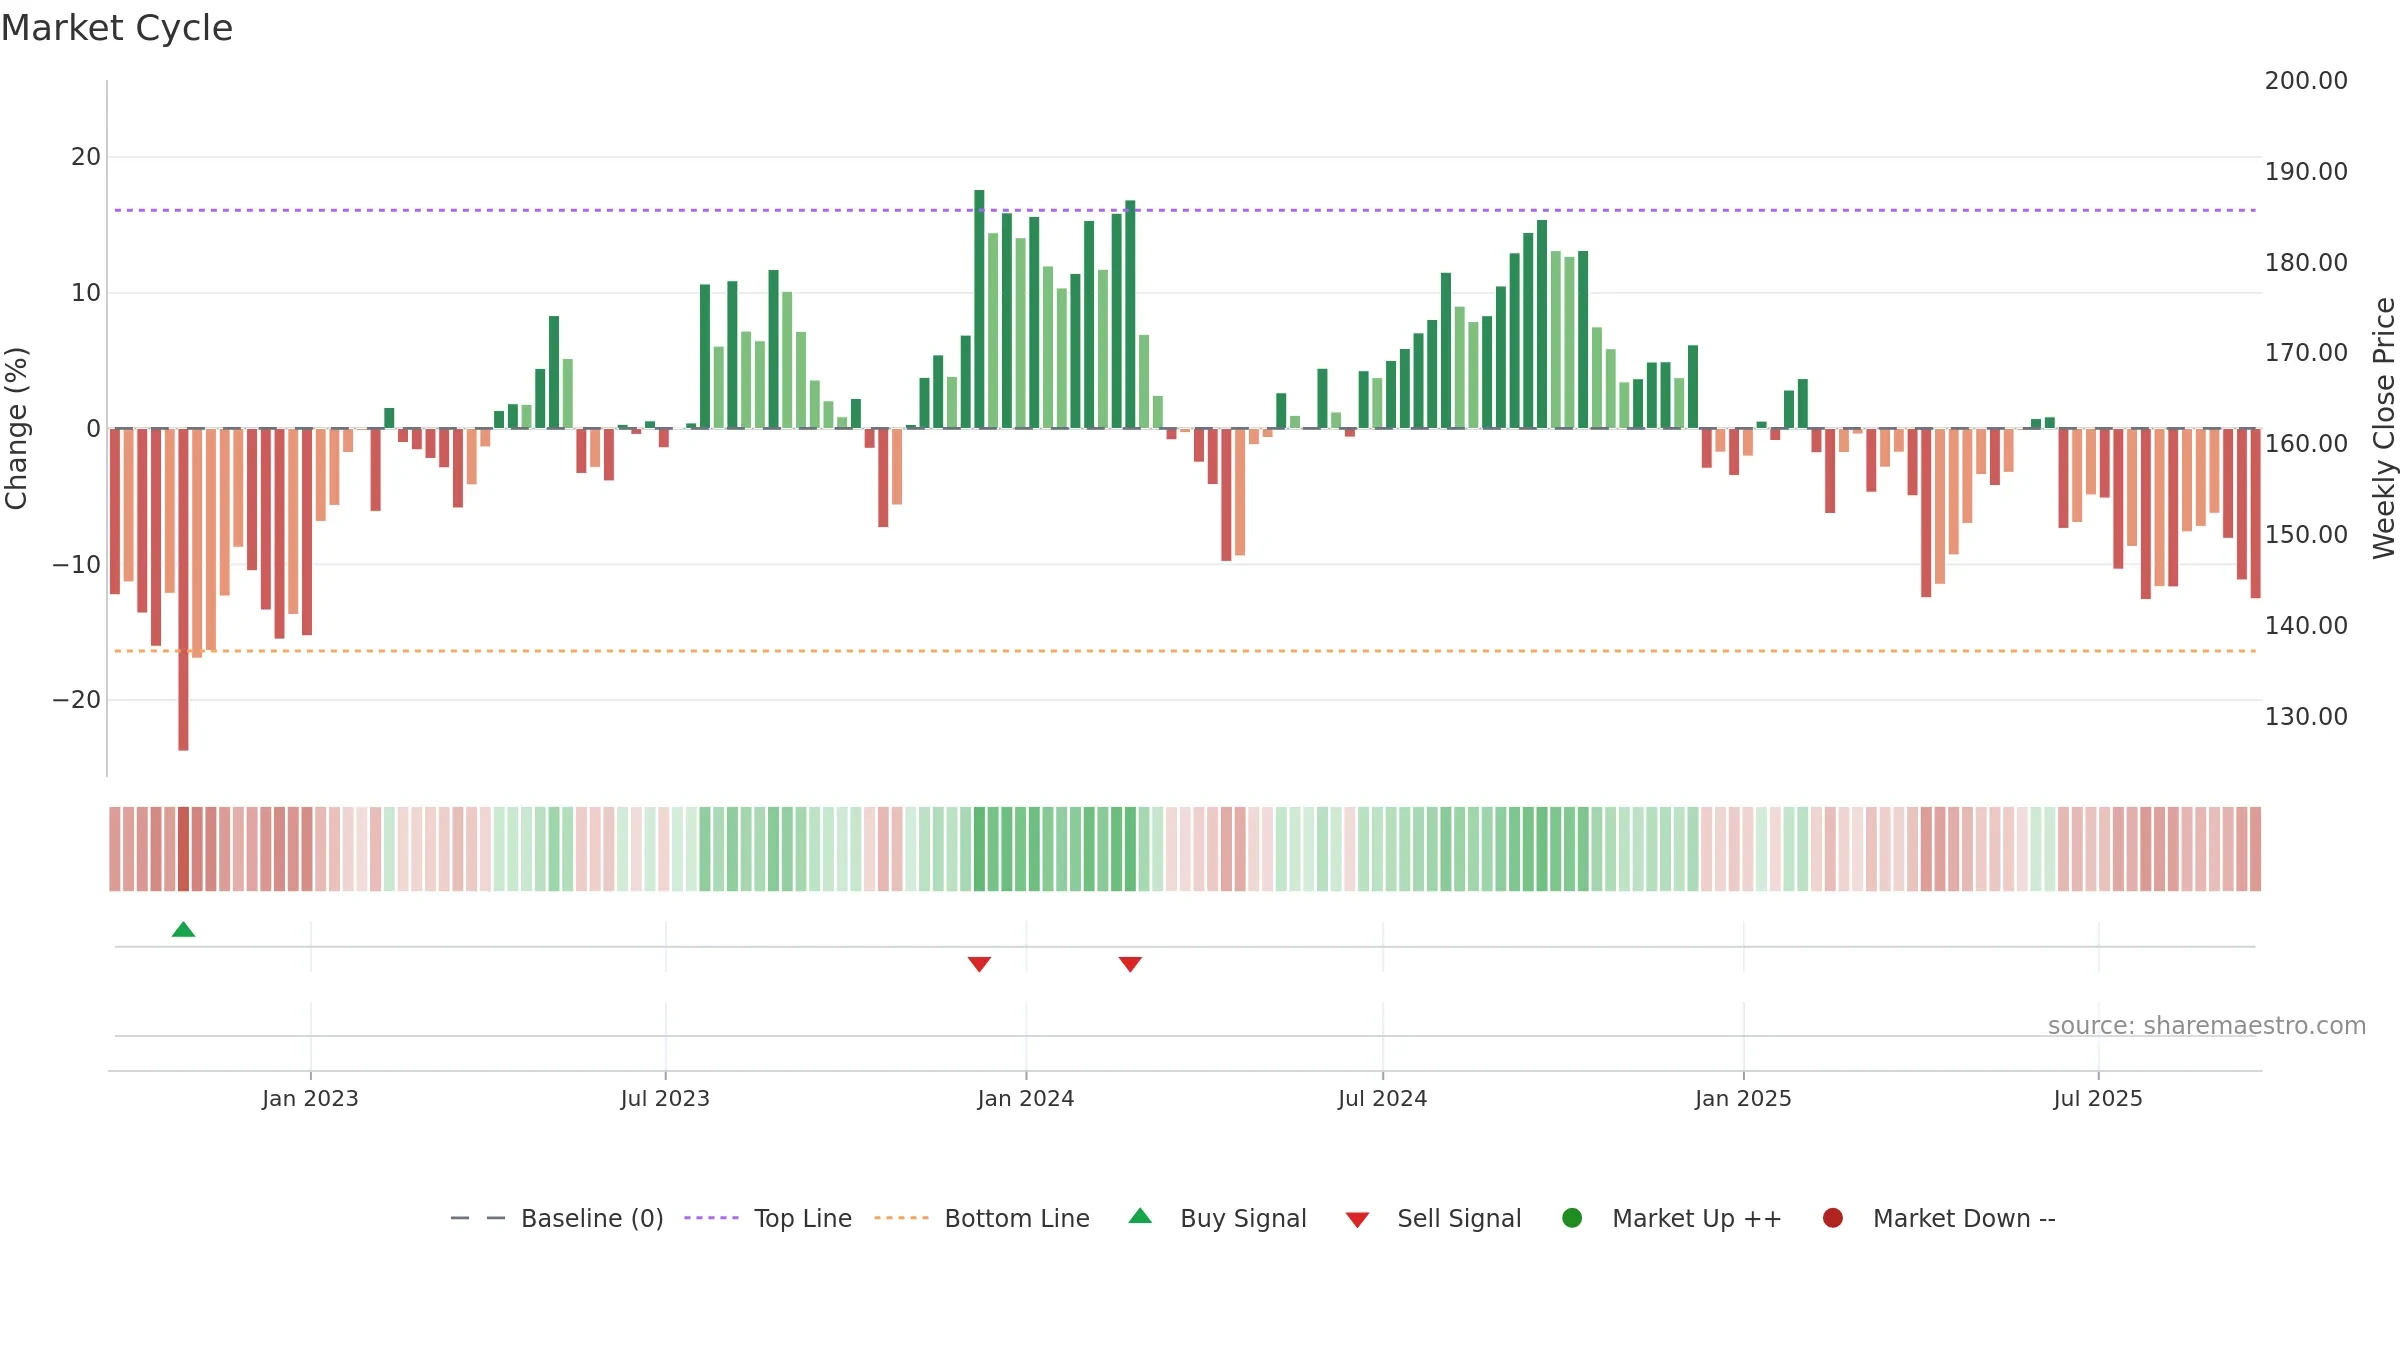Click the Jul 2024 axis label

pyautogui.click(x=1383, y=1099)
